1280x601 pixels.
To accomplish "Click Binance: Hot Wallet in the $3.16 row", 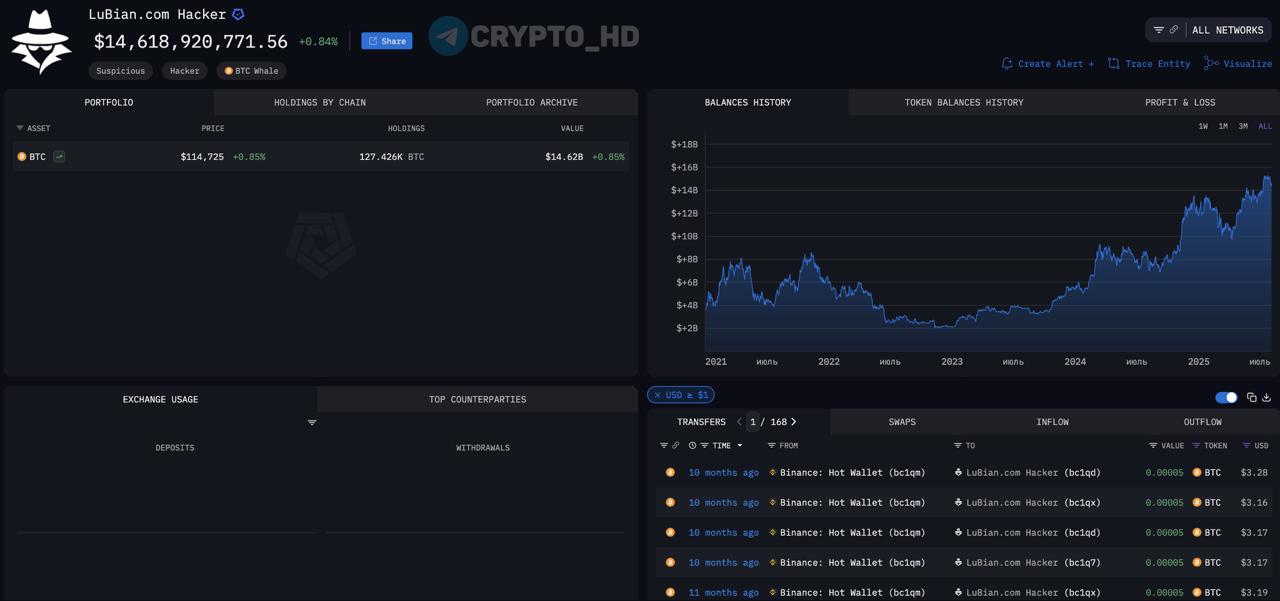I will pos(853,503).
